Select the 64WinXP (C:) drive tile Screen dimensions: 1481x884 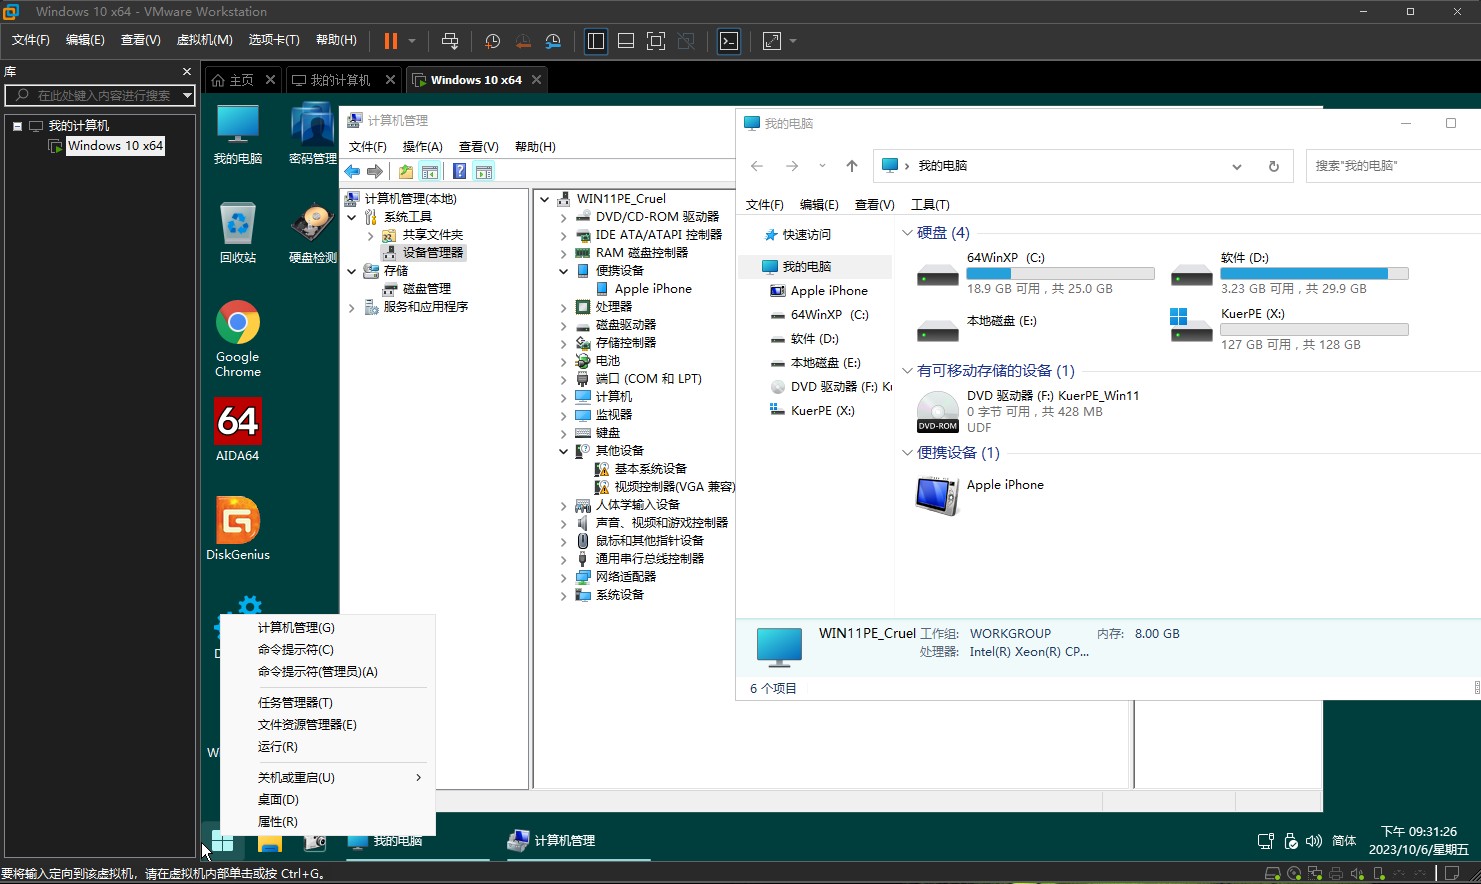(1034, 273)
